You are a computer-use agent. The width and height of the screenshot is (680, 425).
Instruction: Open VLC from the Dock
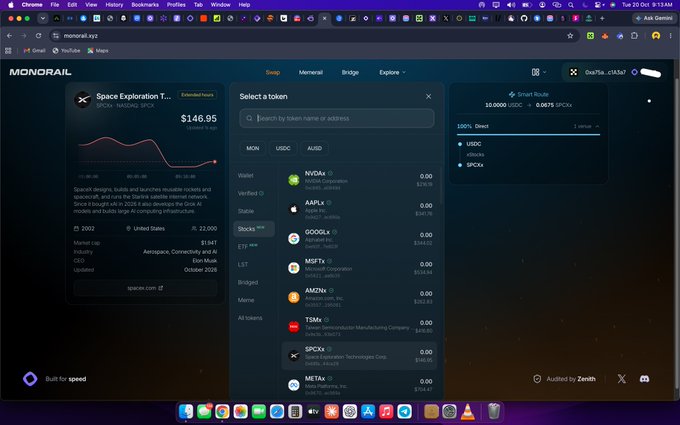pos(468,411)
